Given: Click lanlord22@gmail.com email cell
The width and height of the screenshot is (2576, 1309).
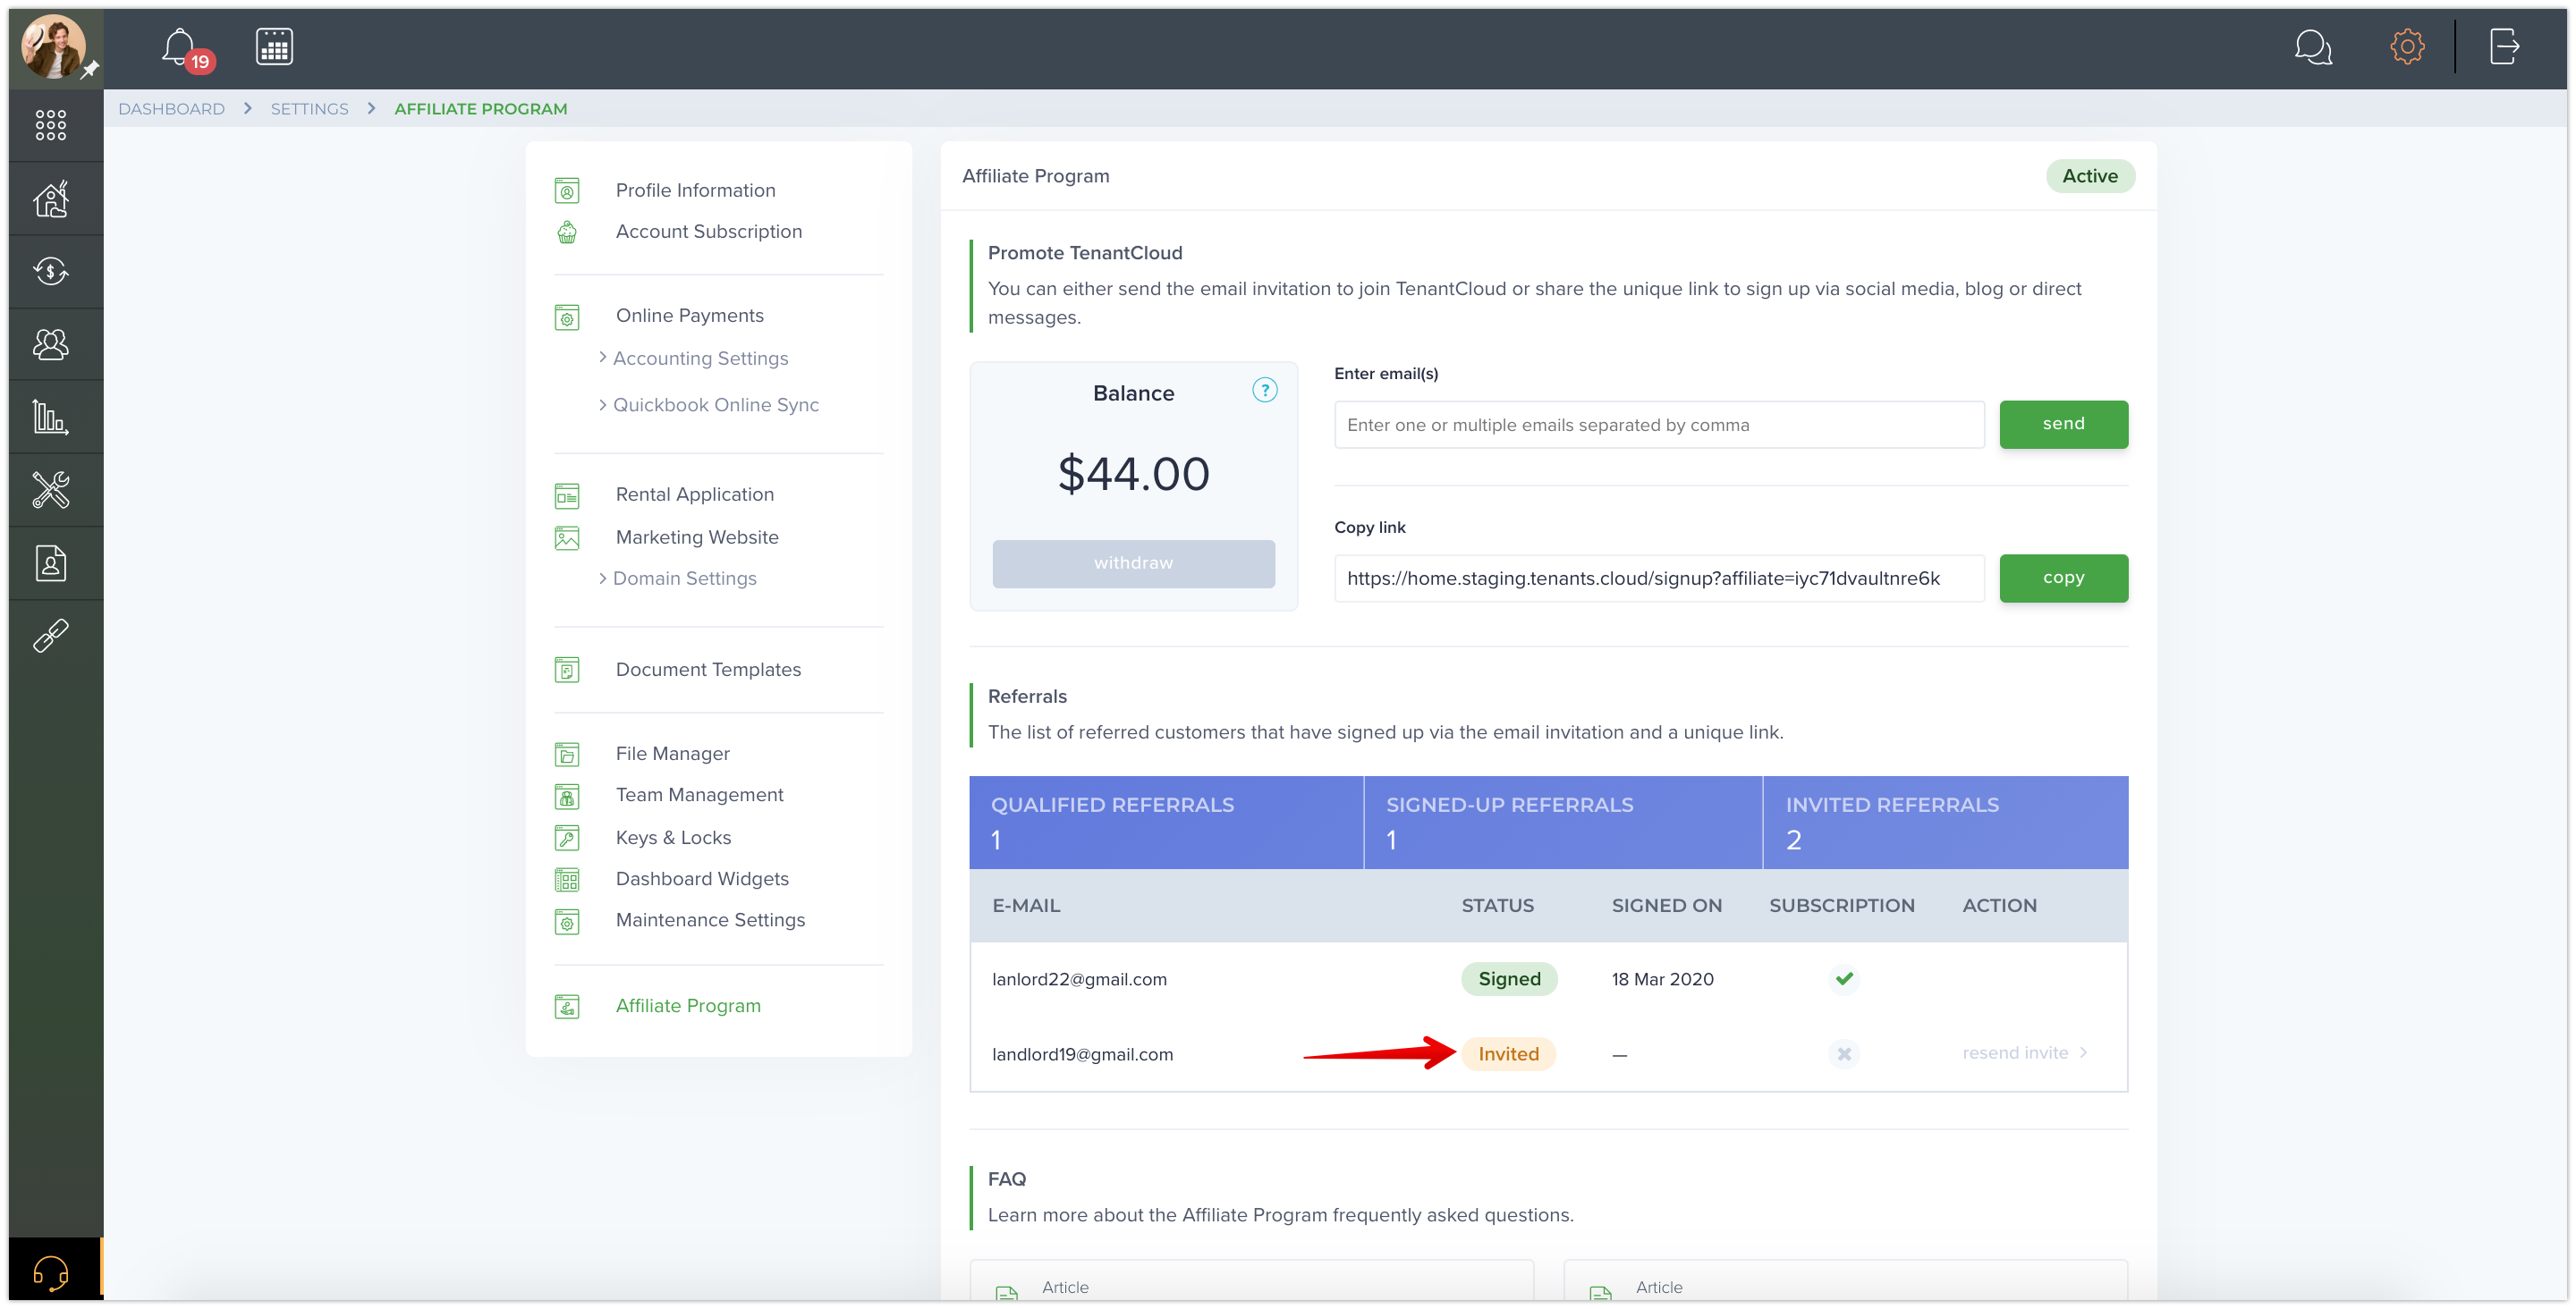Looking at the screenshot, I should (x=1079, y=978).
